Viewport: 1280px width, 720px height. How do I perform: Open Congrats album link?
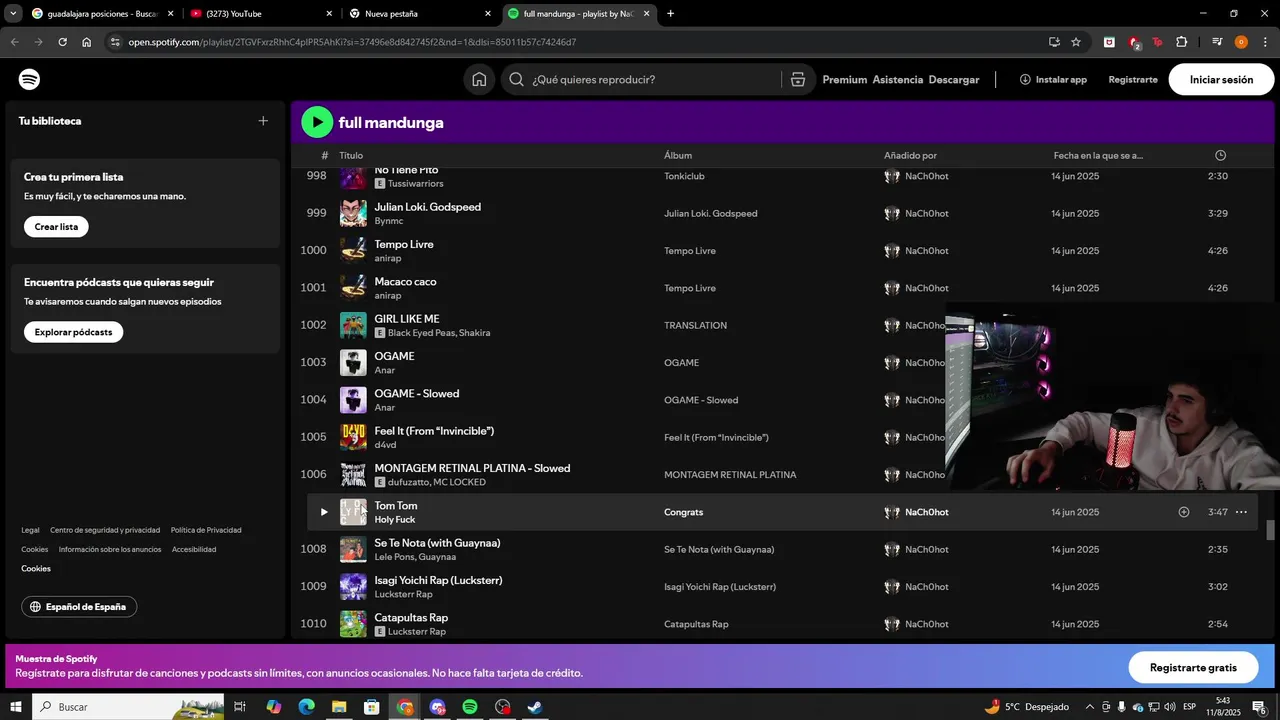[x=683, y=512]
